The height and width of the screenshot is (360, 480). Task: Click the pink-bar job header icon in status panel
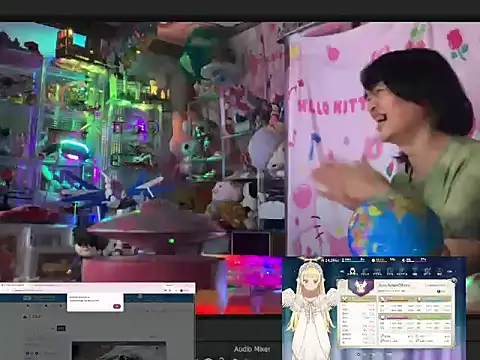tap(382, 317)
